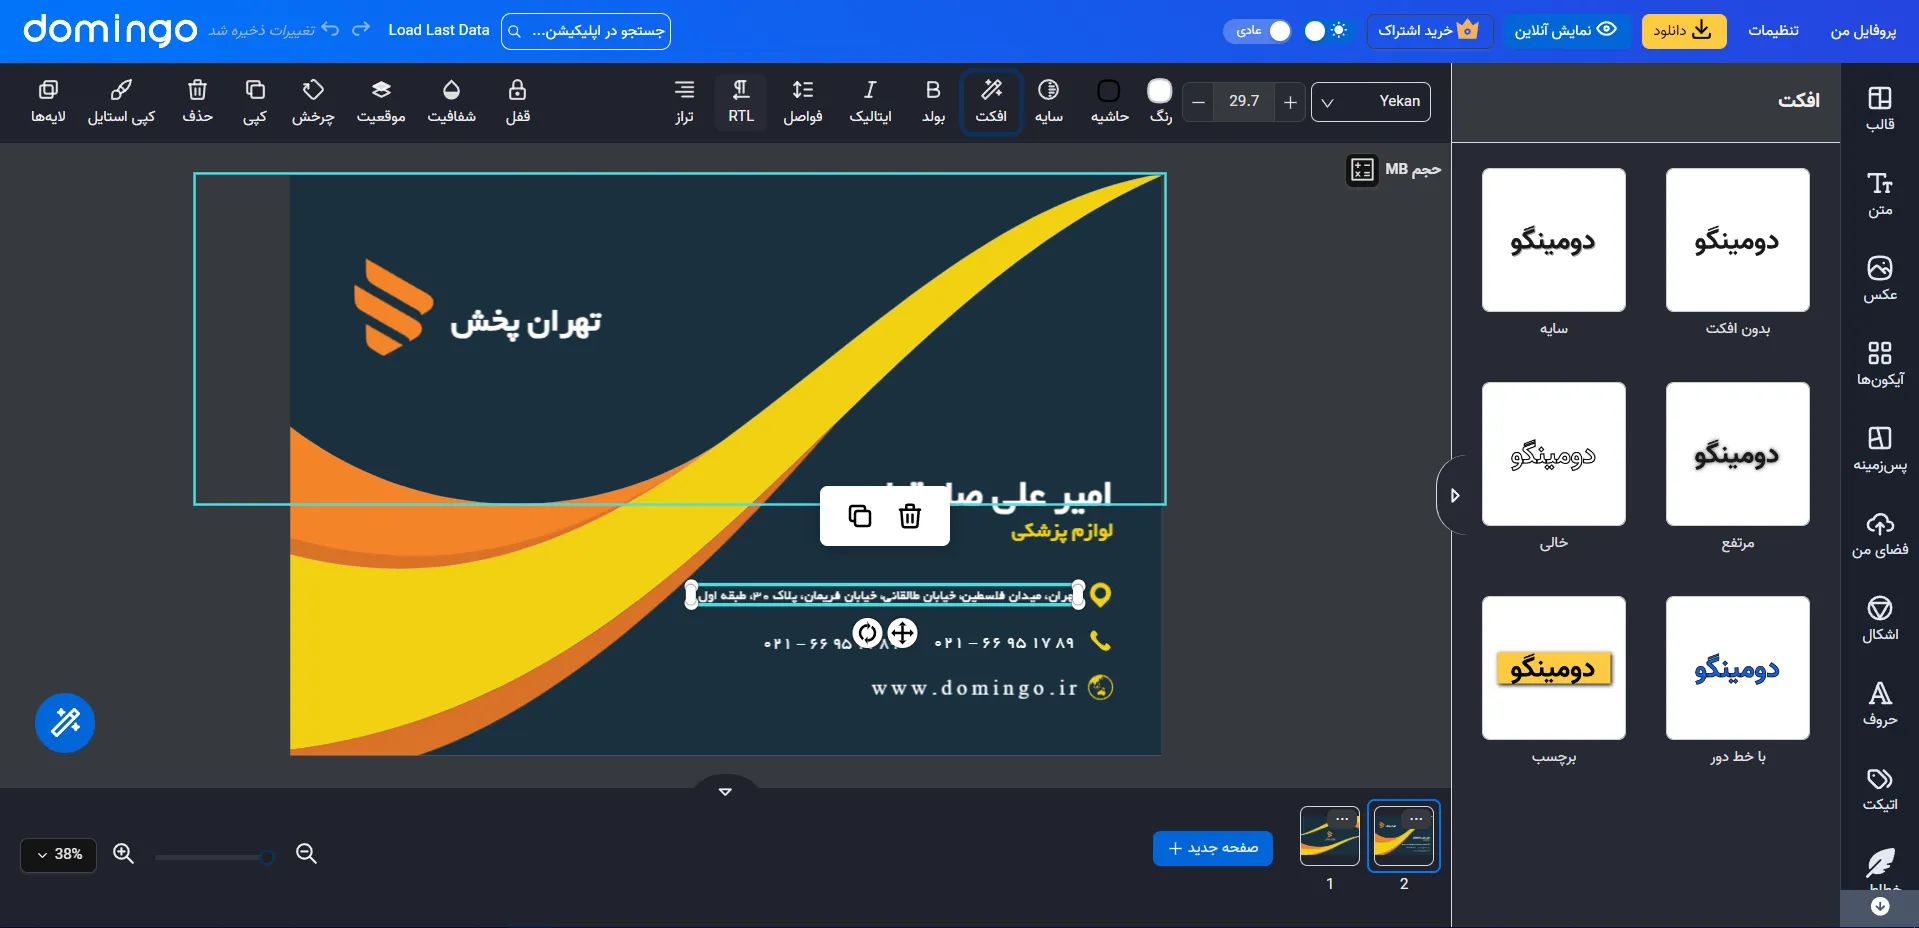Screen dimensions: 1919x928
Task: Open the Settings (تنظیمات) menu
Action: coord(1773,31)
